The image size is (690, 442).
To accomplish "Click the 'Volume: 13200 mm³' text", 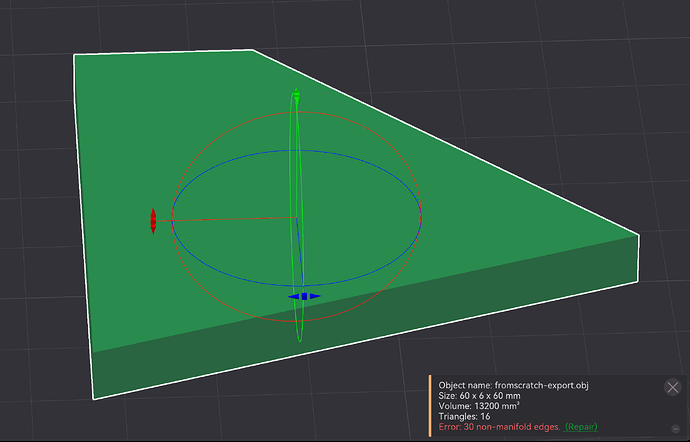I will pos(479,406).
